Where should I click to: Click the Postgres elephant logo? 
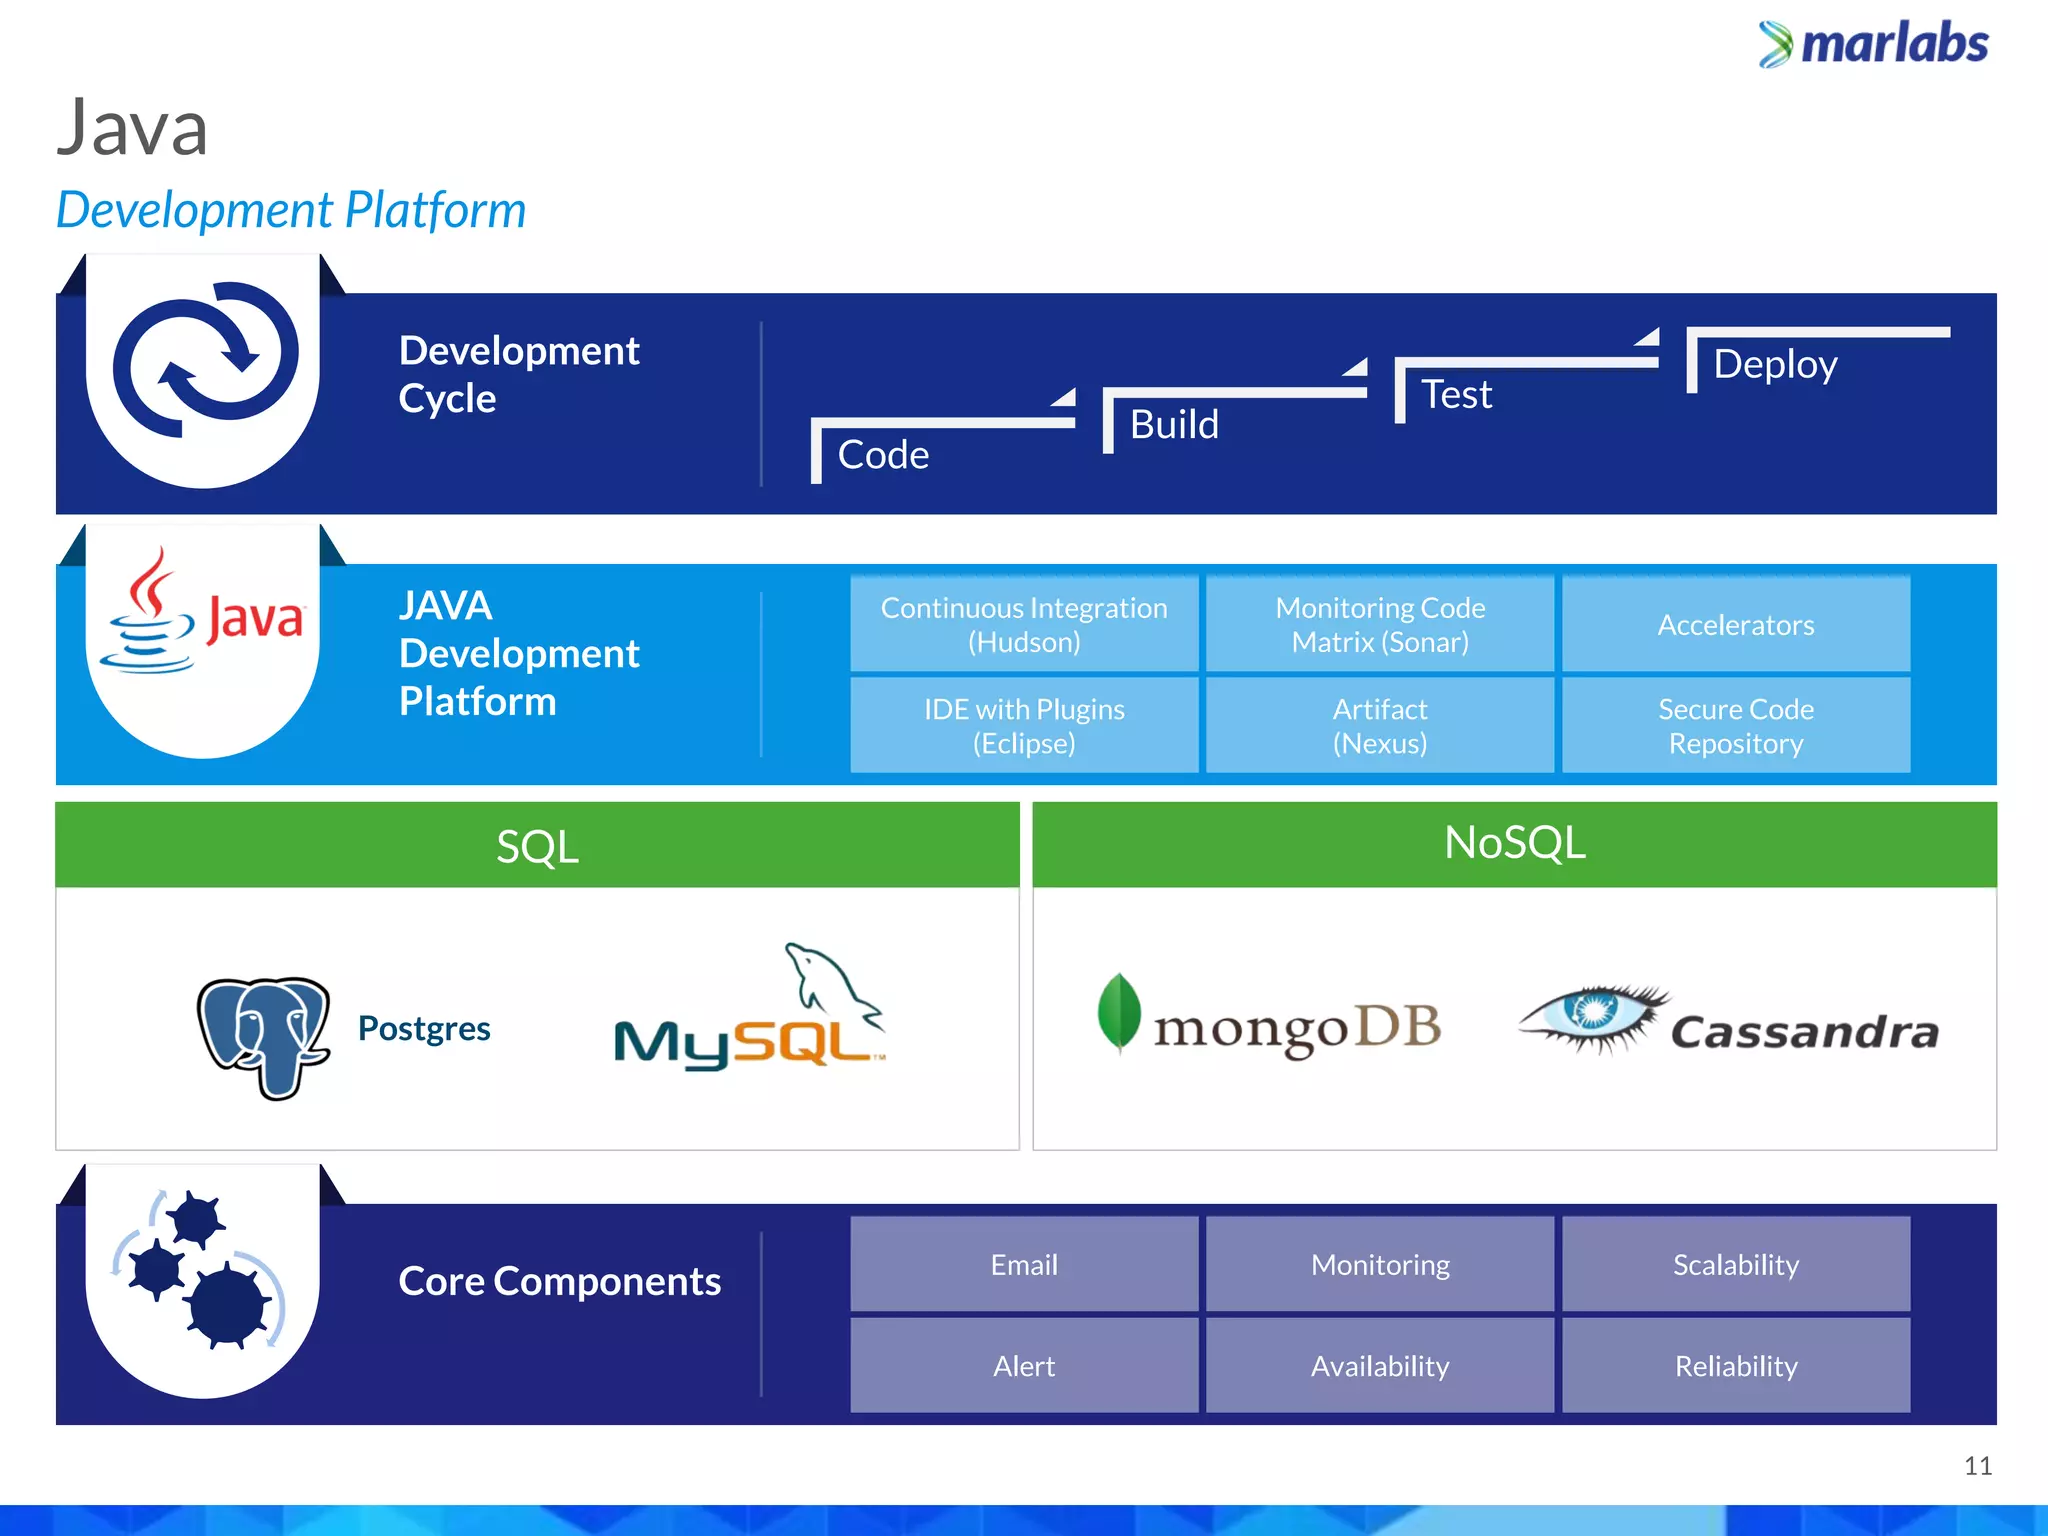coord(264,1036)
